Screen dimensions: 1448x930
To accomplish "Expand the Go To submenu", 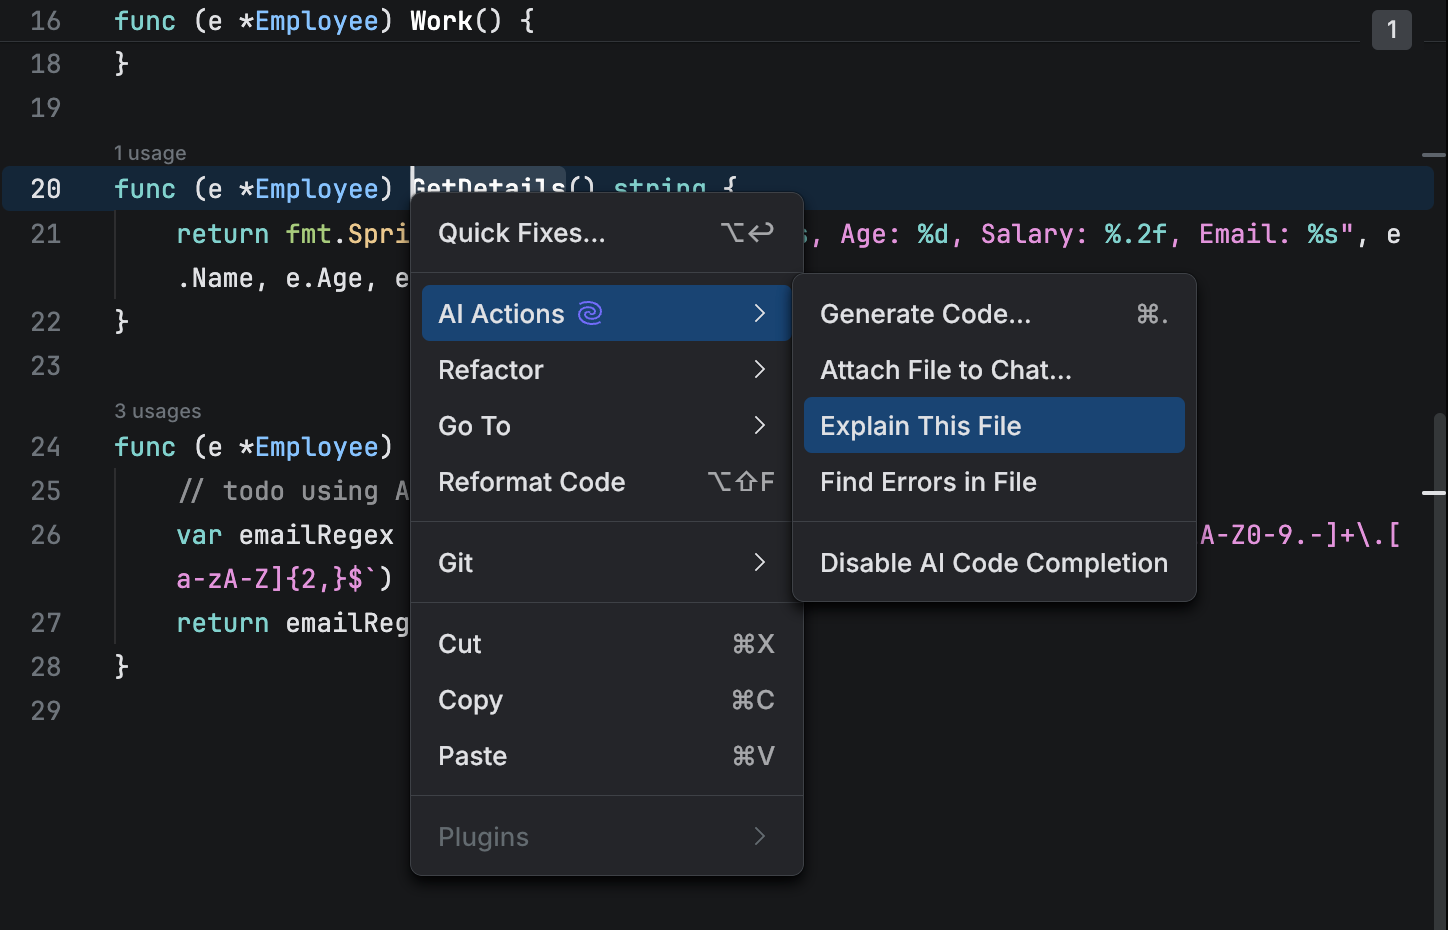I will pyautogui.click(x=474, y=425).
